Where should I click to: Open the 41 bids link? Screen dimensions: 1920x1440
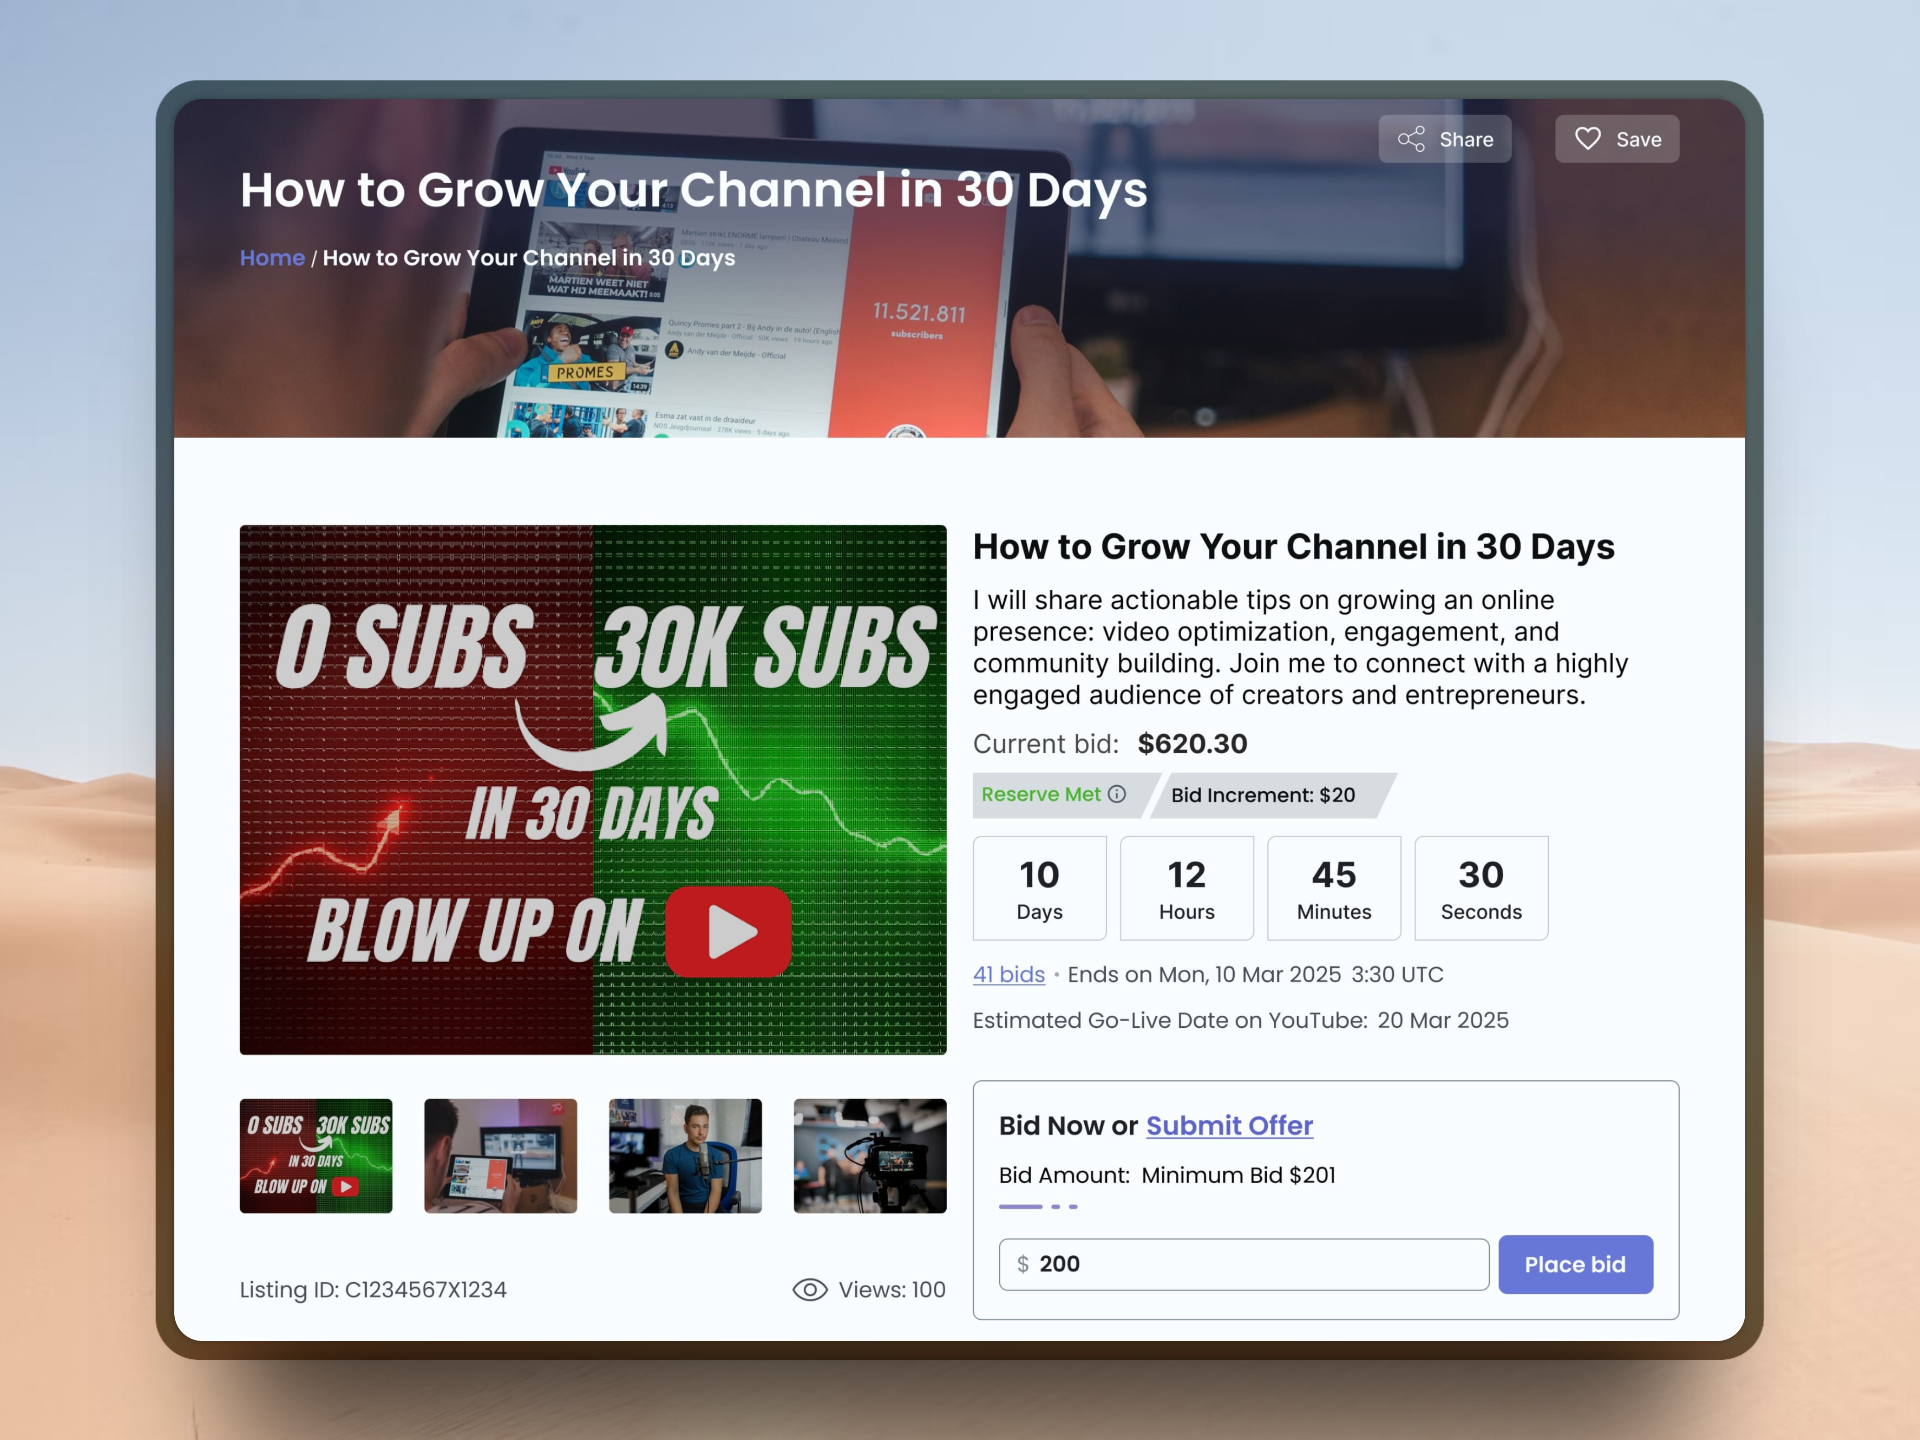point(1009,974)
